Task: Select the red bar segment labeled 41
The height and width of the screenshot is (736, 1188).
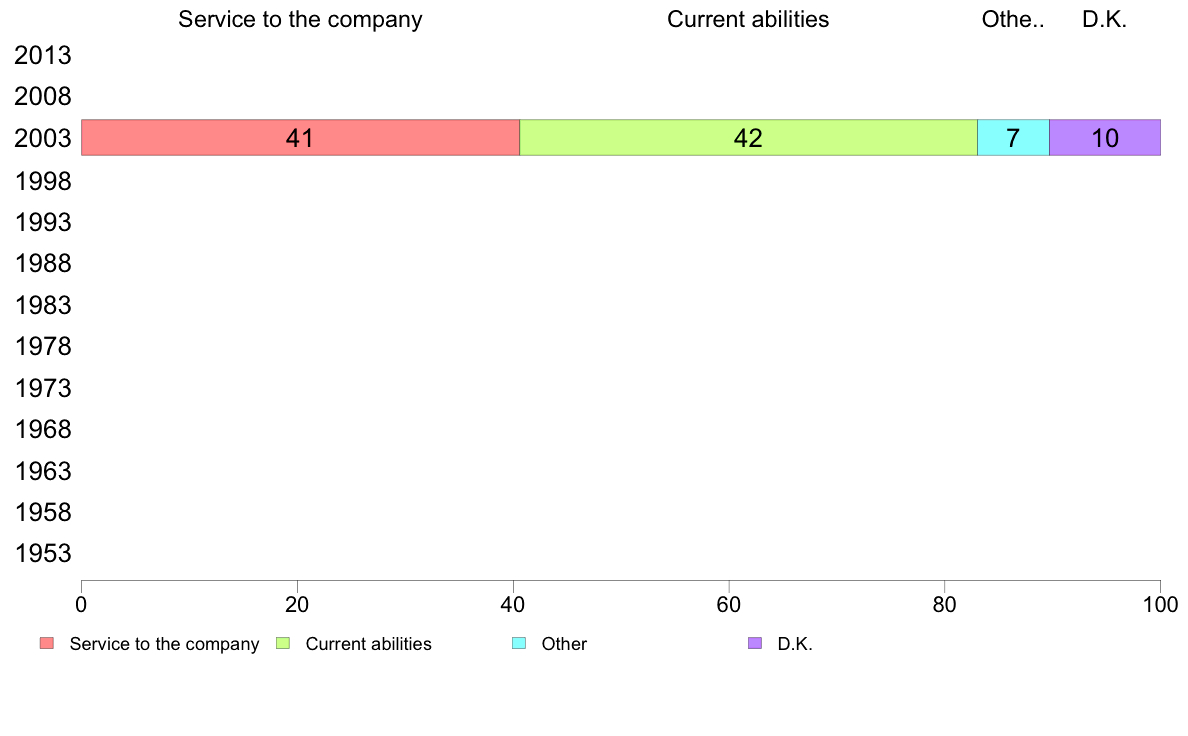Action: point(300,138)
